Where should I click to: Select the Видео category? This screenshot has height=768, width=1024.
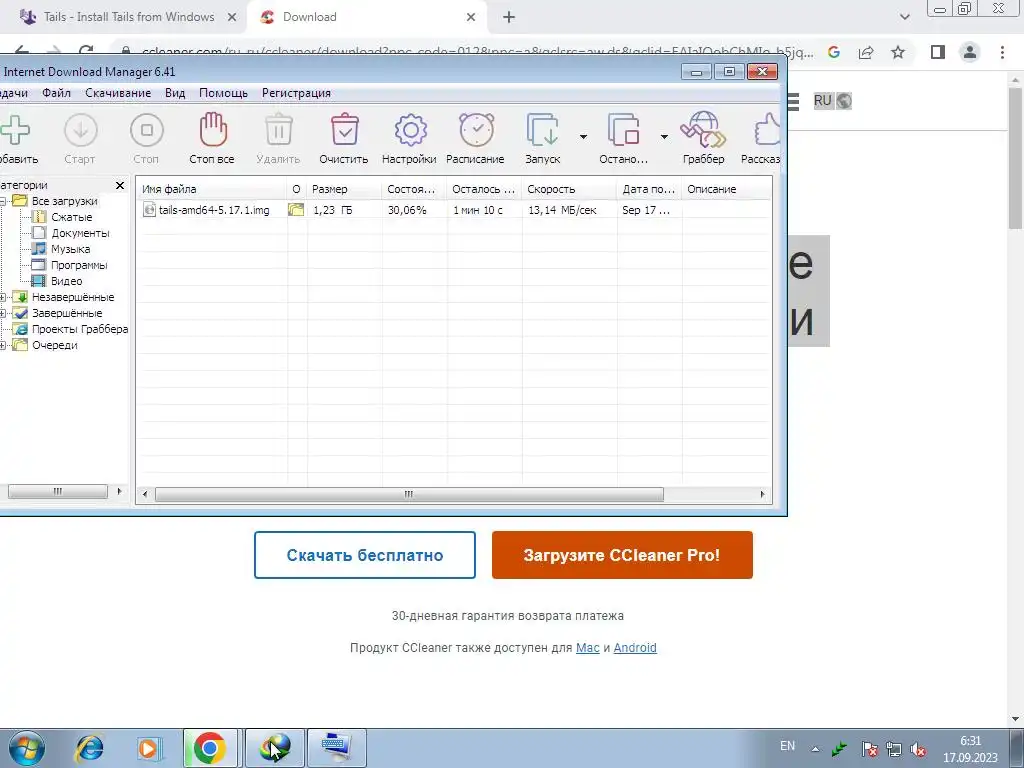67,281
